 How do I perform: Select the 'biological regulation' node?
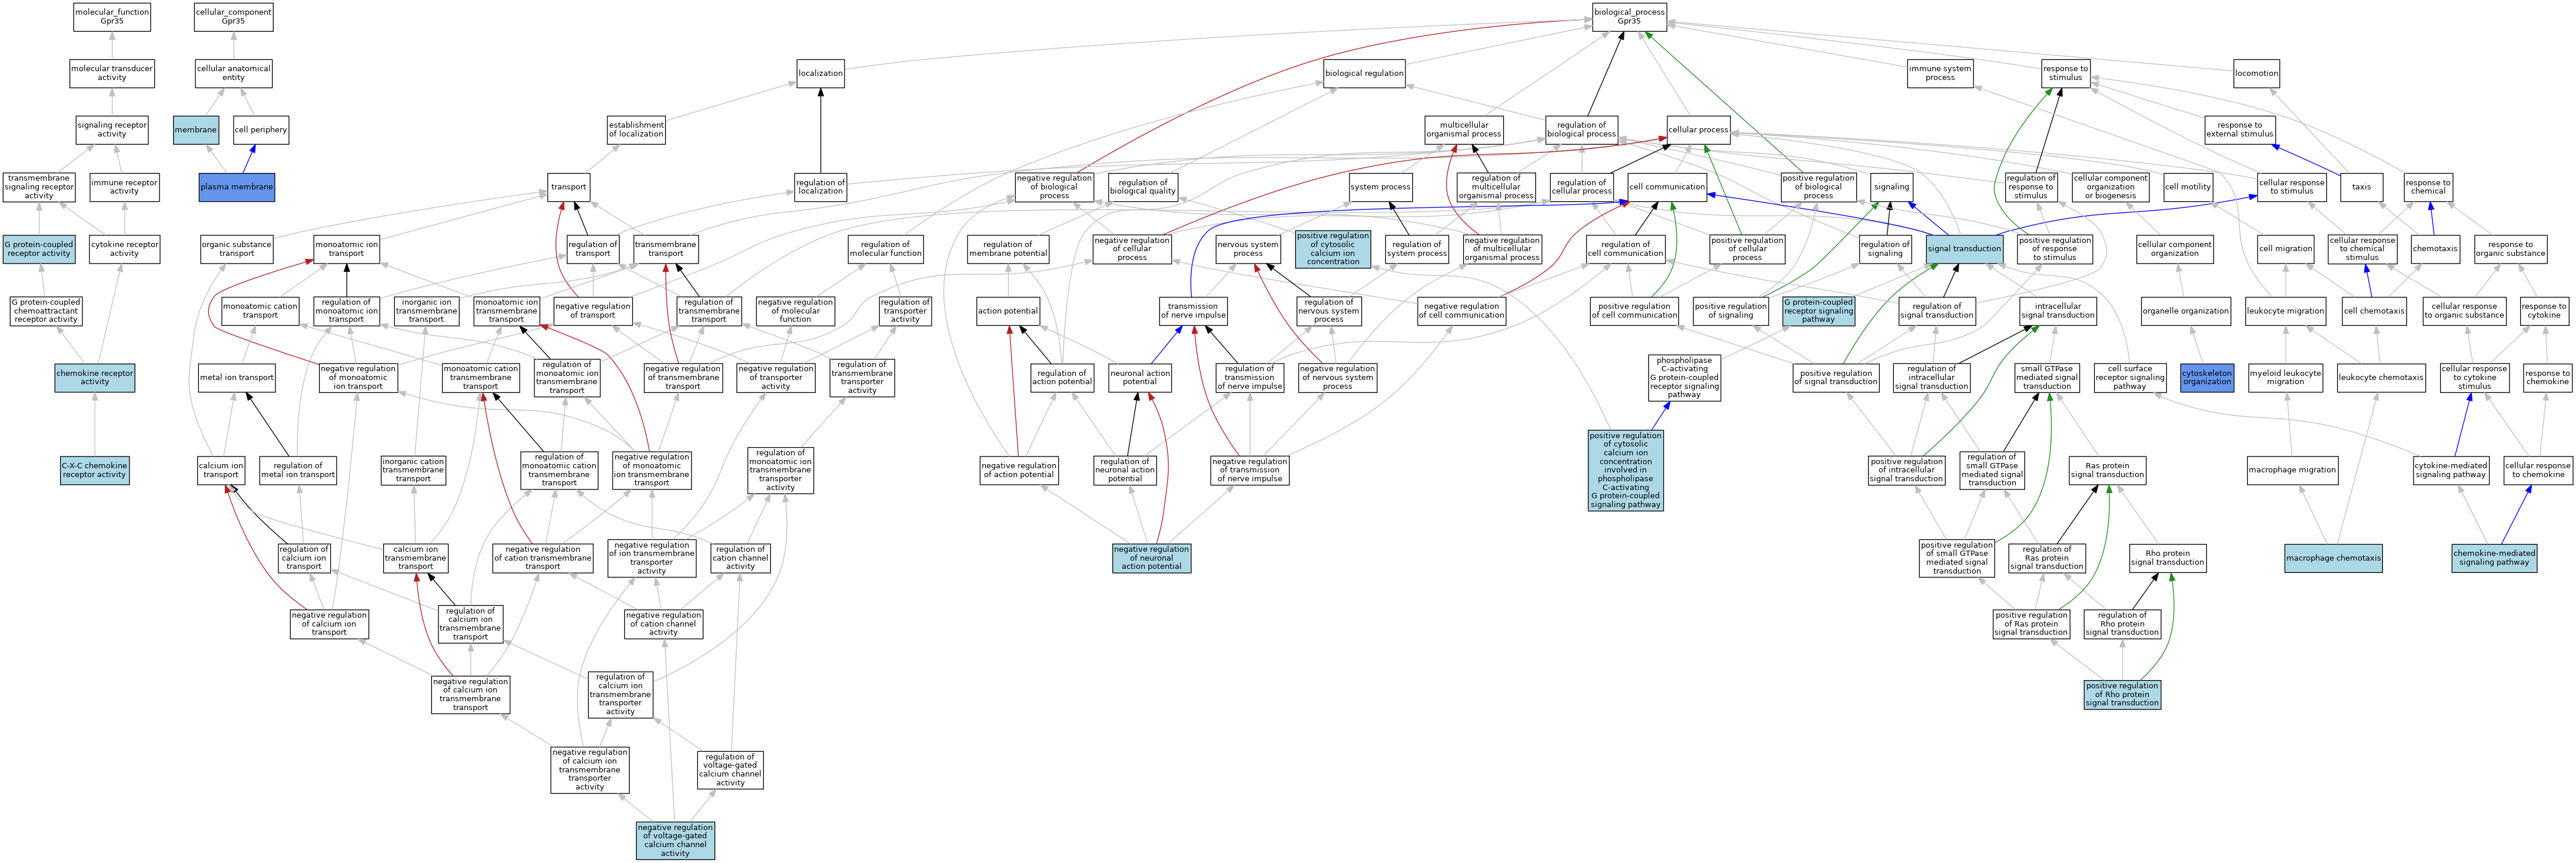click(x=1364, y=73)
